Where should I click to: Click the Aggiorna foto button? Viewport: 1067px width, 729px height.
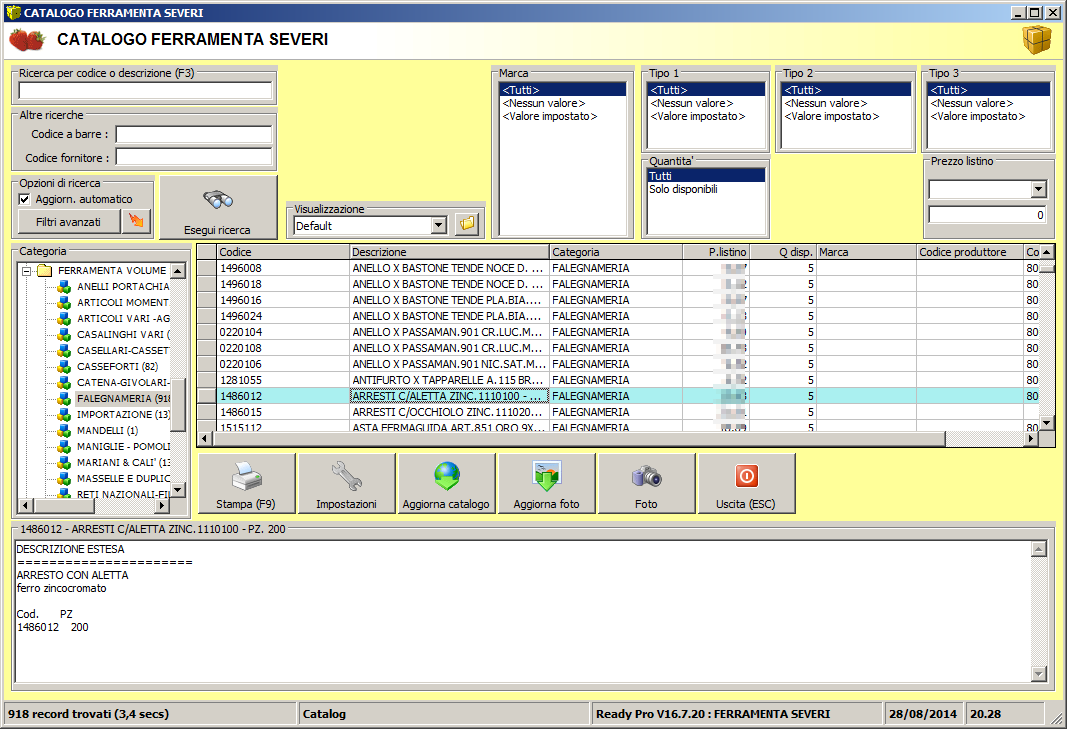[x=546, y=483]
